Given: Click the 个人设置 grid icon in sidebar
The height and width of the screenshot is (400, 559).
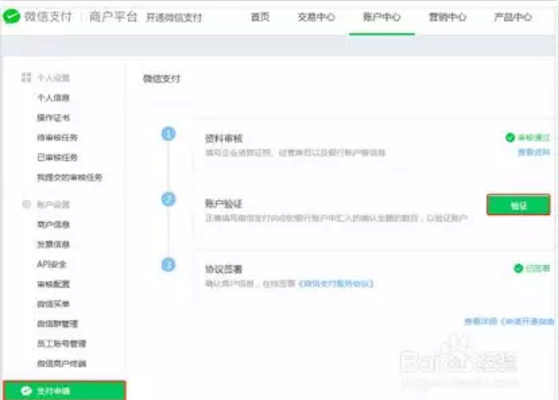Looking at the screenshot, I should pos(26,77).
